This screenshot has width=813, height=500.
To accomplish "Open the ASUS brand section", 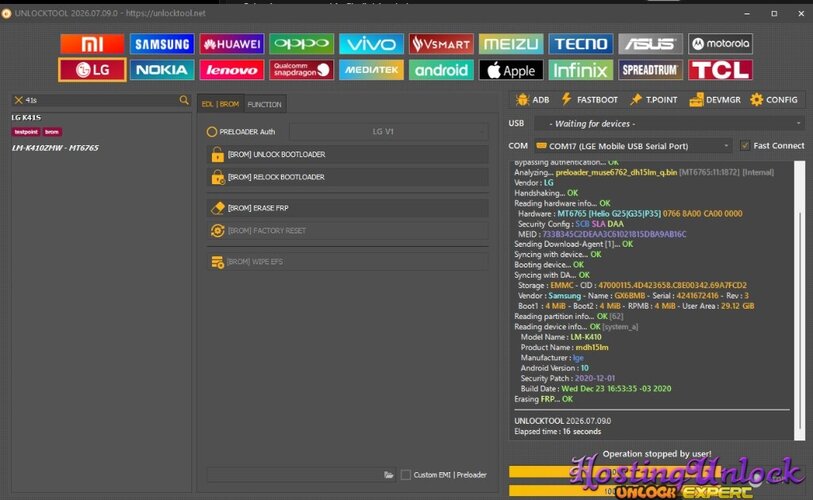I will pyautogui.click(x=650, y=44).
